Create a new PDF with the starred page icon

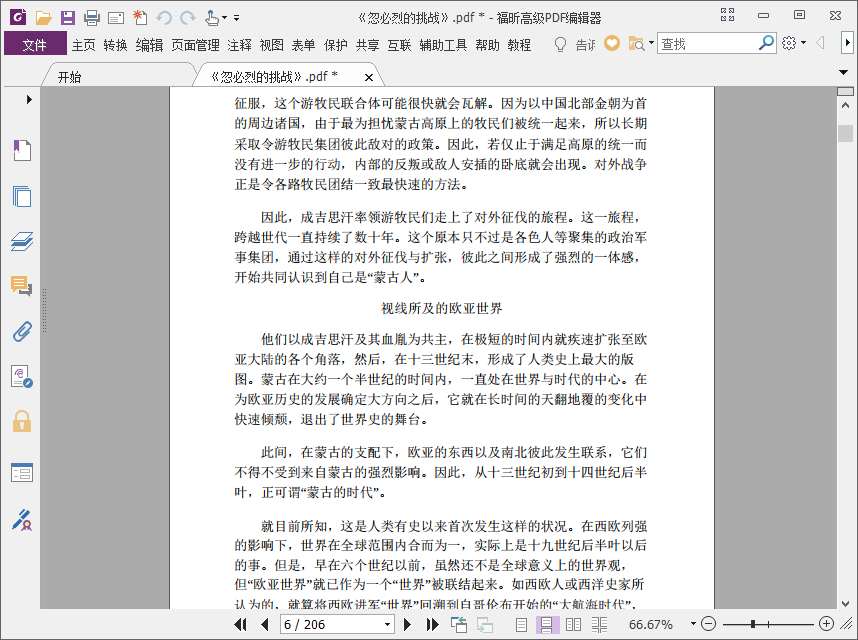coord(140,18)
